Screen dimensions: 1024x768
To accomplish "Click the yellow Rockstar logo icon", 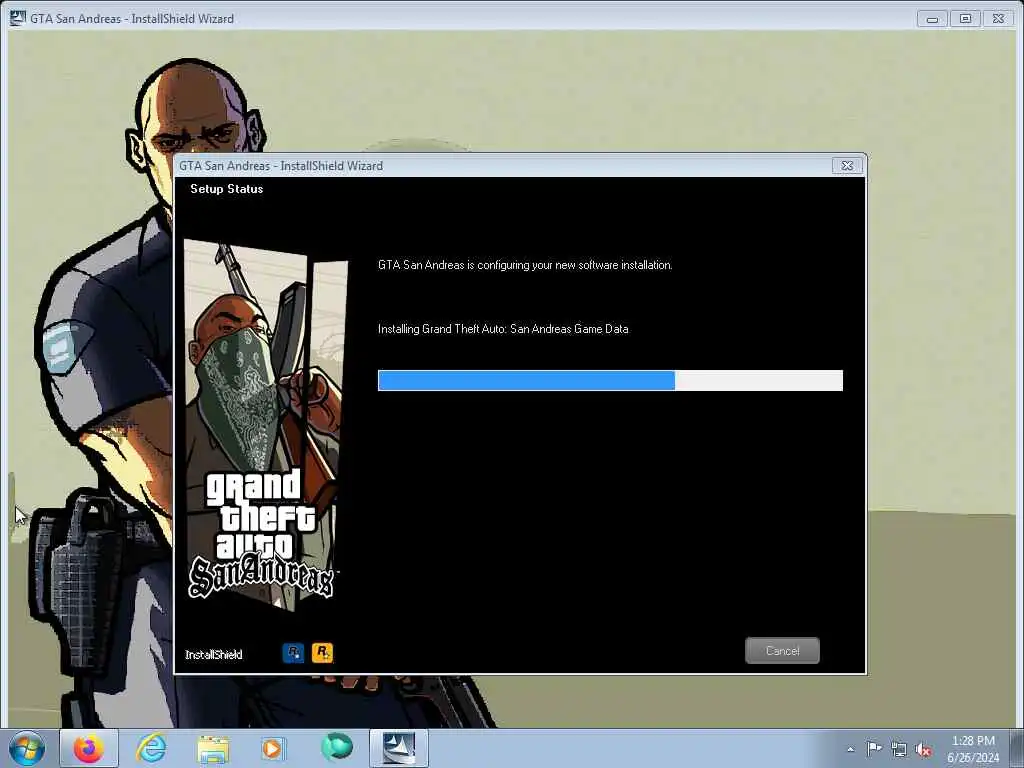I will (322, 652).
